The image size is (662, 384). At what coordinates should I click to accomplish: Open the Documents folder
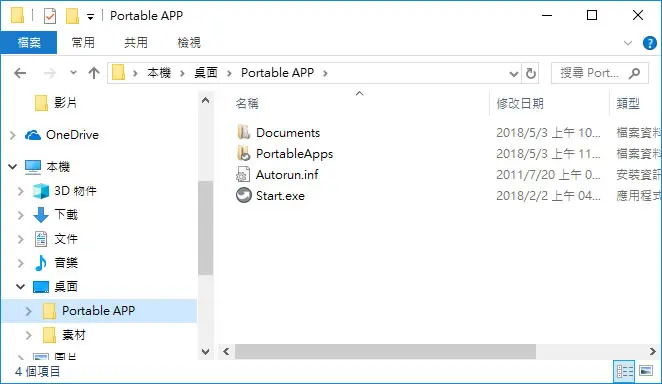tap(288, 133)
